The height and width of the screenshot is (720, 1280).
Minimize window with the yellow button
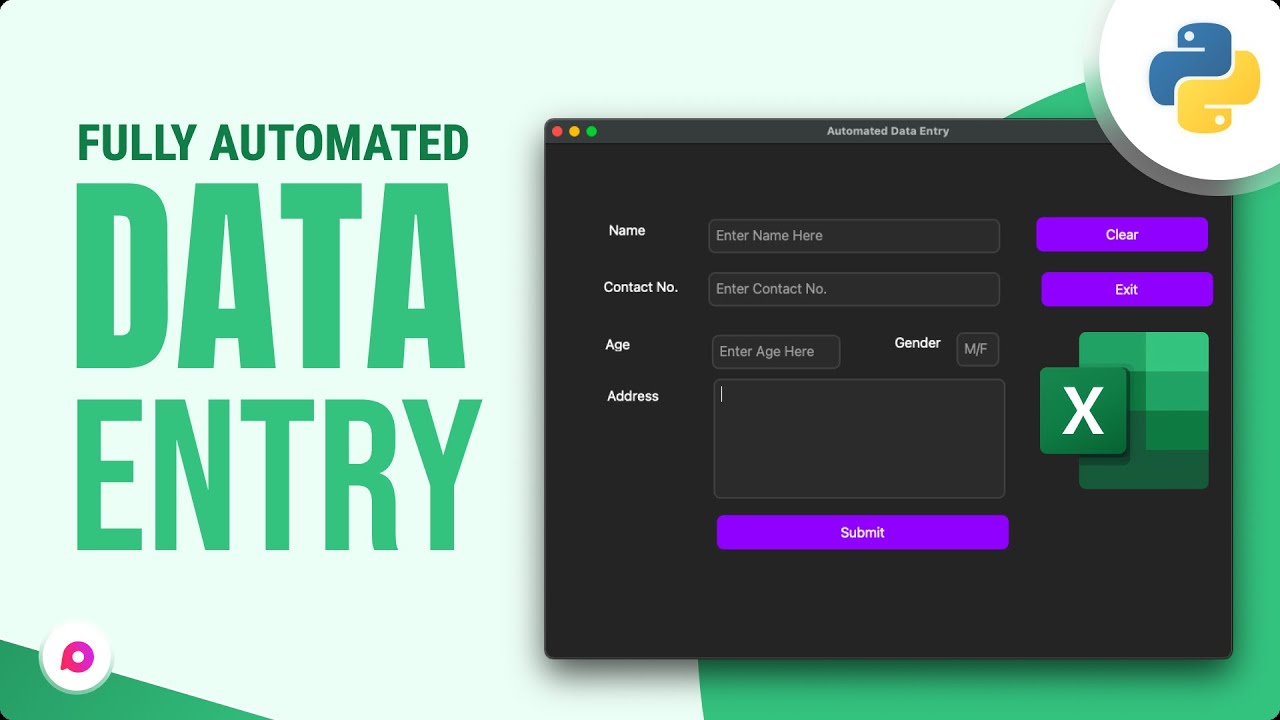click(x=574, y=131)
